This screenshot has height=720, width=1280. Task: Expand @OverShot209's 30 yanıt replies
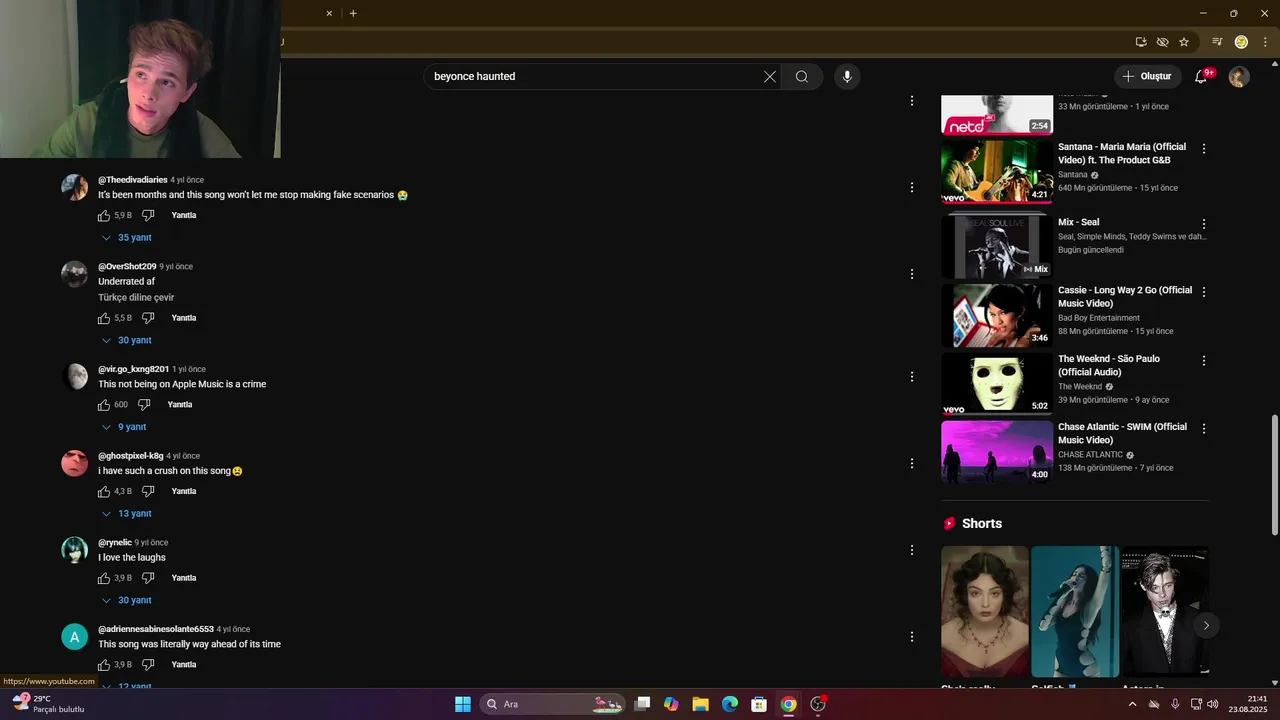[127, 341]
